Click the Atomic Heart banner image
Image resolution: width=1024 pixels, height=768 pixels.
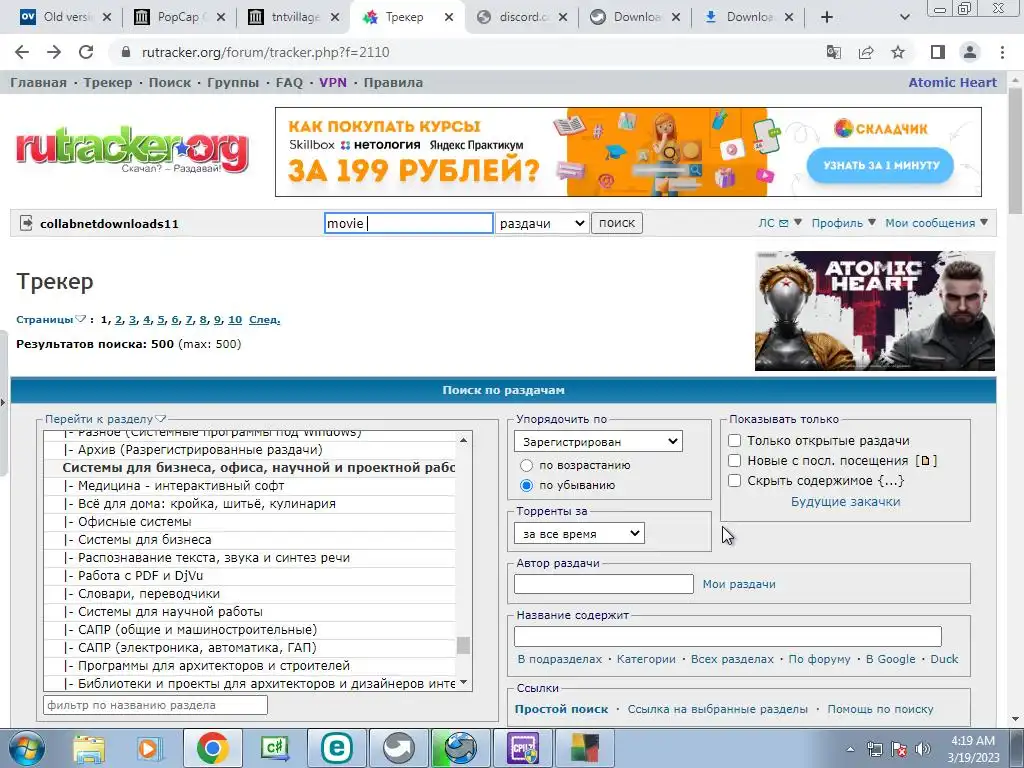(874, 311)
